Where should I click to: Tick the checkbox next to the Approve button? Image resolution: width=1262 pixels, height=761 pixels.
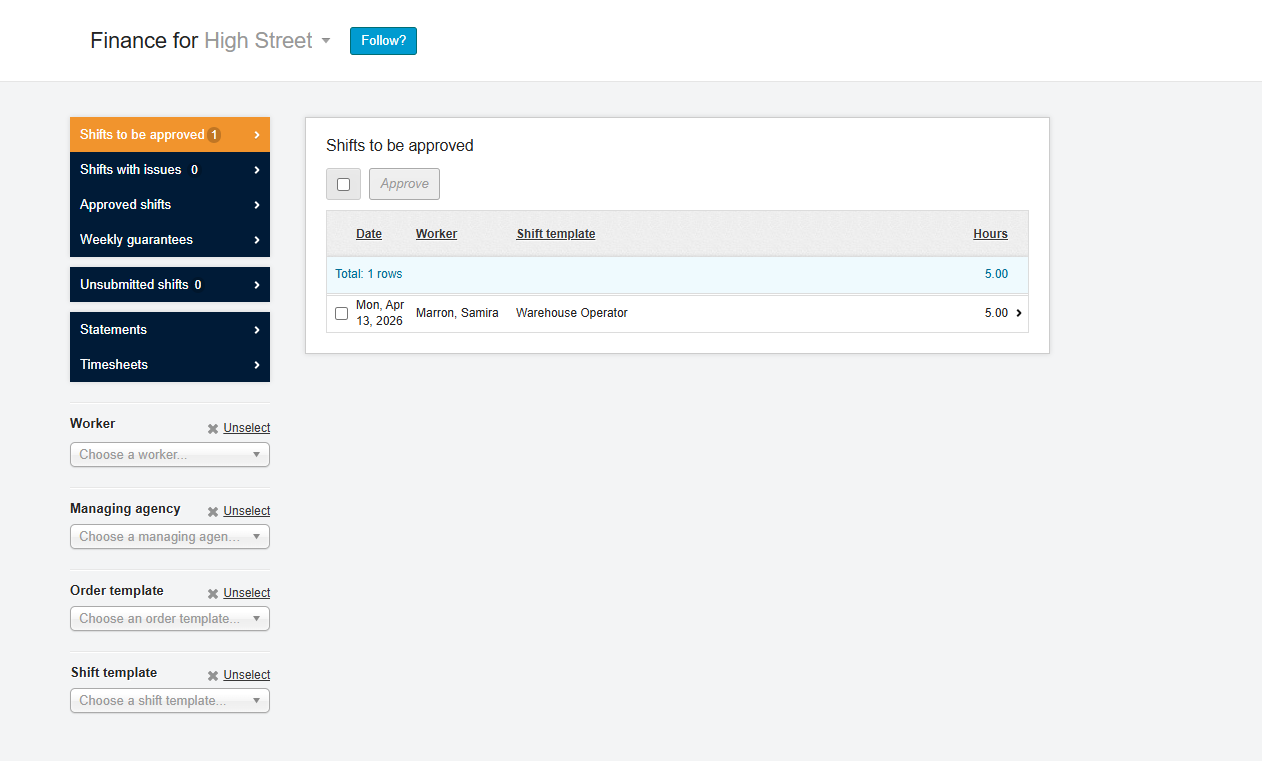pyautogui.click(x=343, y=184)
